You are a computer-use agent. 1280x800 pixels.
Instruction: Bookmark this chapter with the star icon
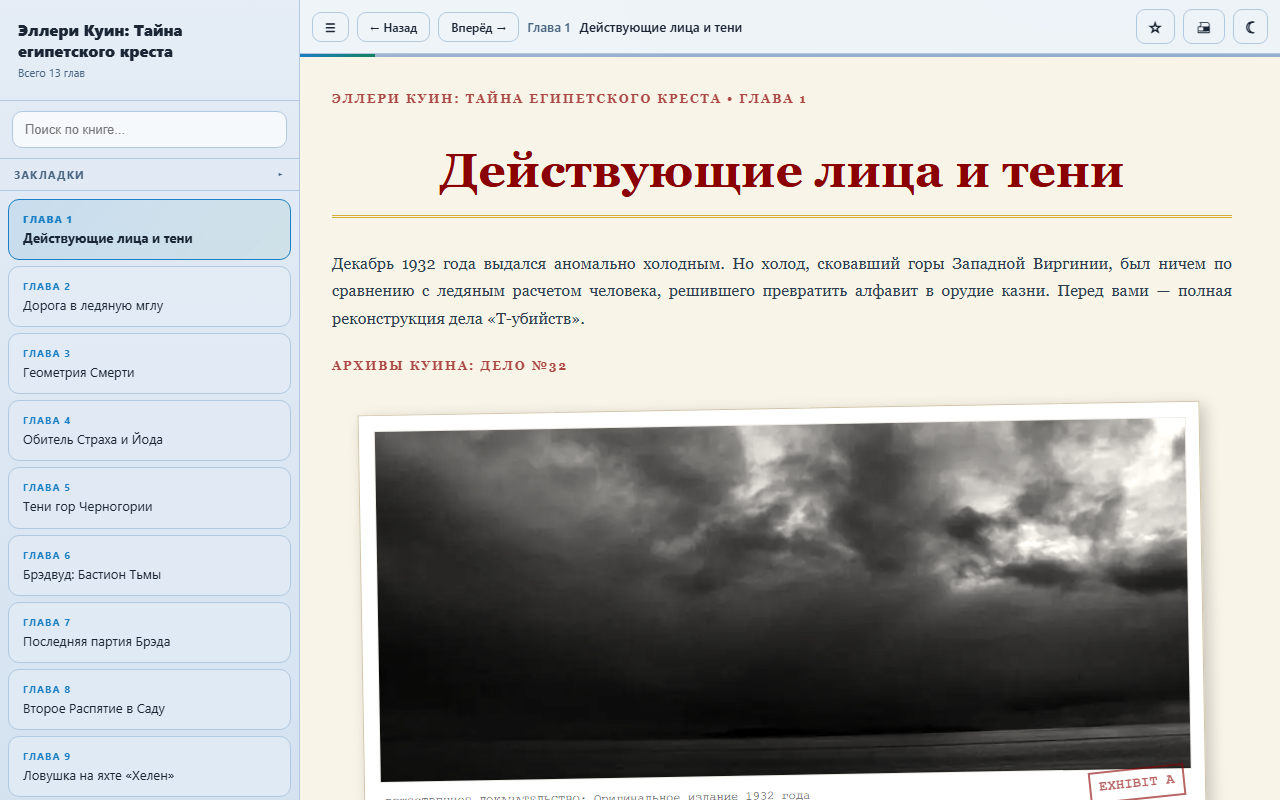[1155, 27]
